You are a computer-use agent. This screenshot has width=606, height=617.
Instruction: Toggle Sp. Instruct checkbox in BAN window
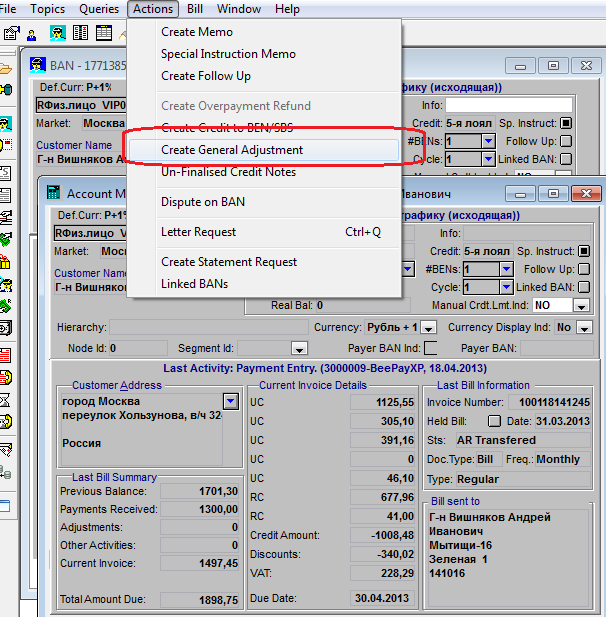(x=566, y=123)
